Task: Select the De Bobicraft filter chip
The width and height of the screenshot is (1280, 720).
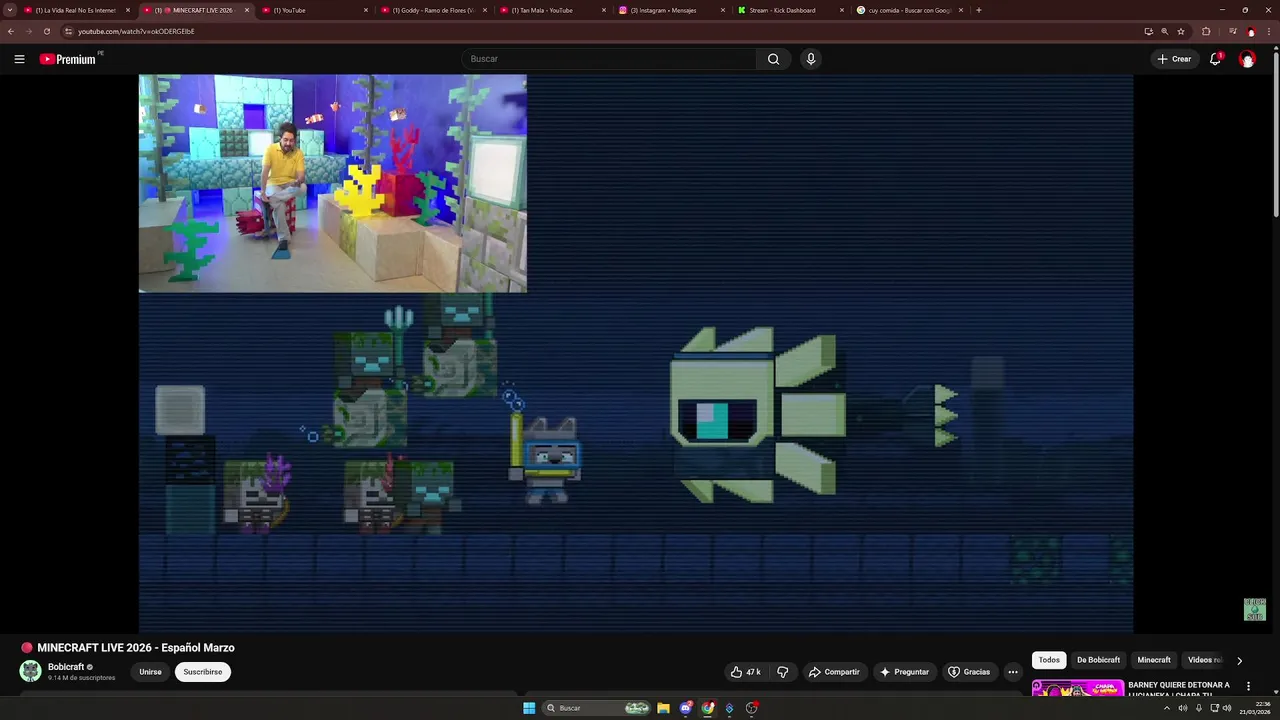Action: (1098, 660)
